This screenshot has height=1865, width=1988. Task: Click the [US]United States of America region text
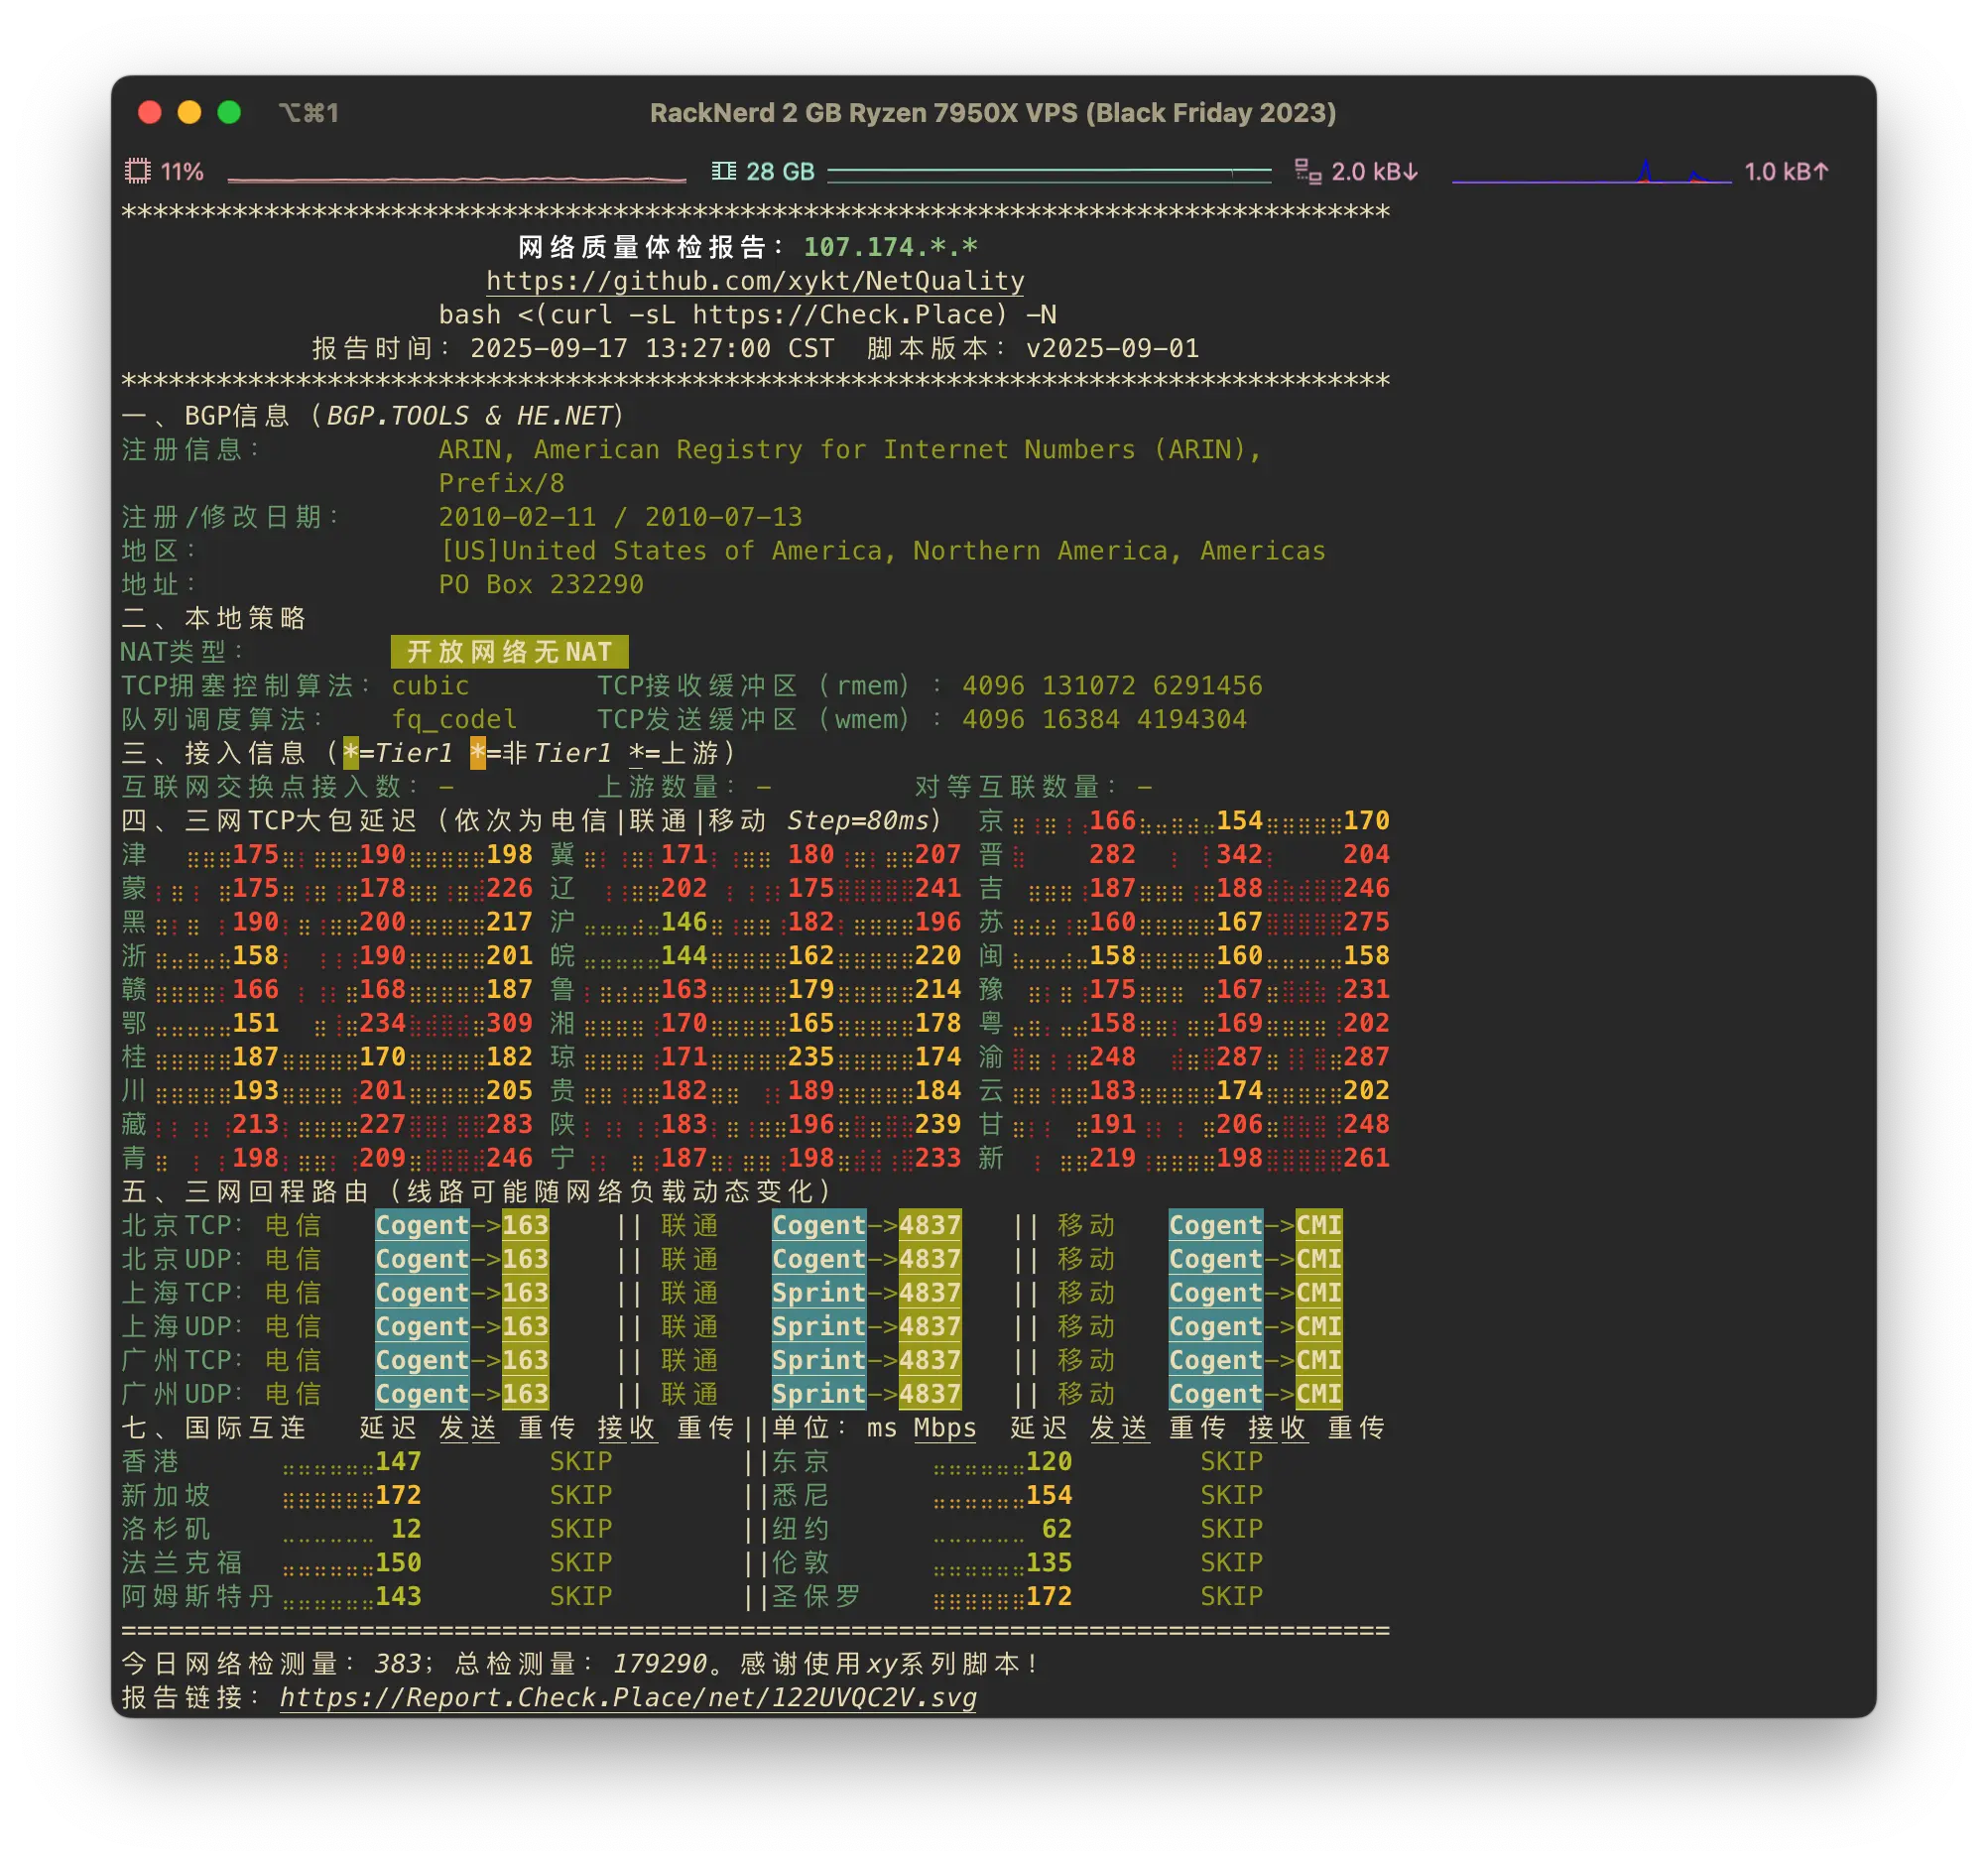click(882, 550)
